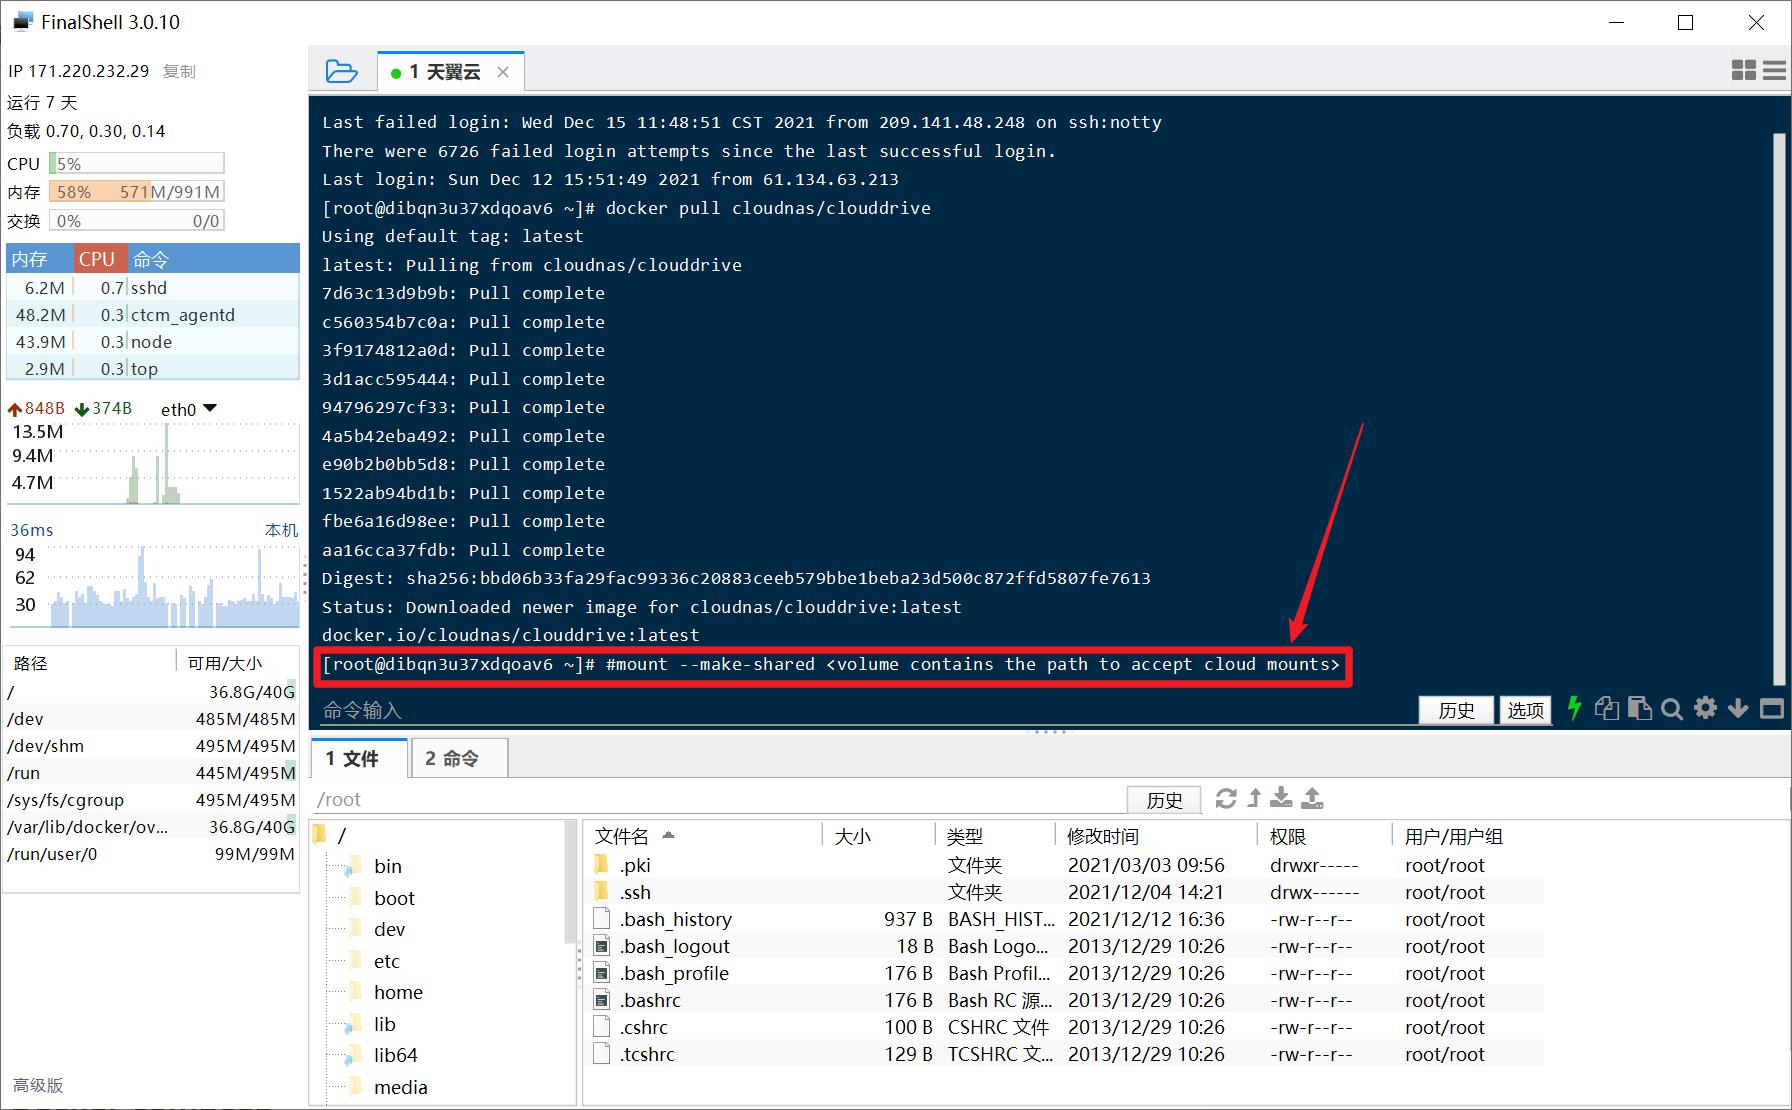Screen dimensions: 1792x1110
Task: Select the .bash_history file
Action: 1066,919
